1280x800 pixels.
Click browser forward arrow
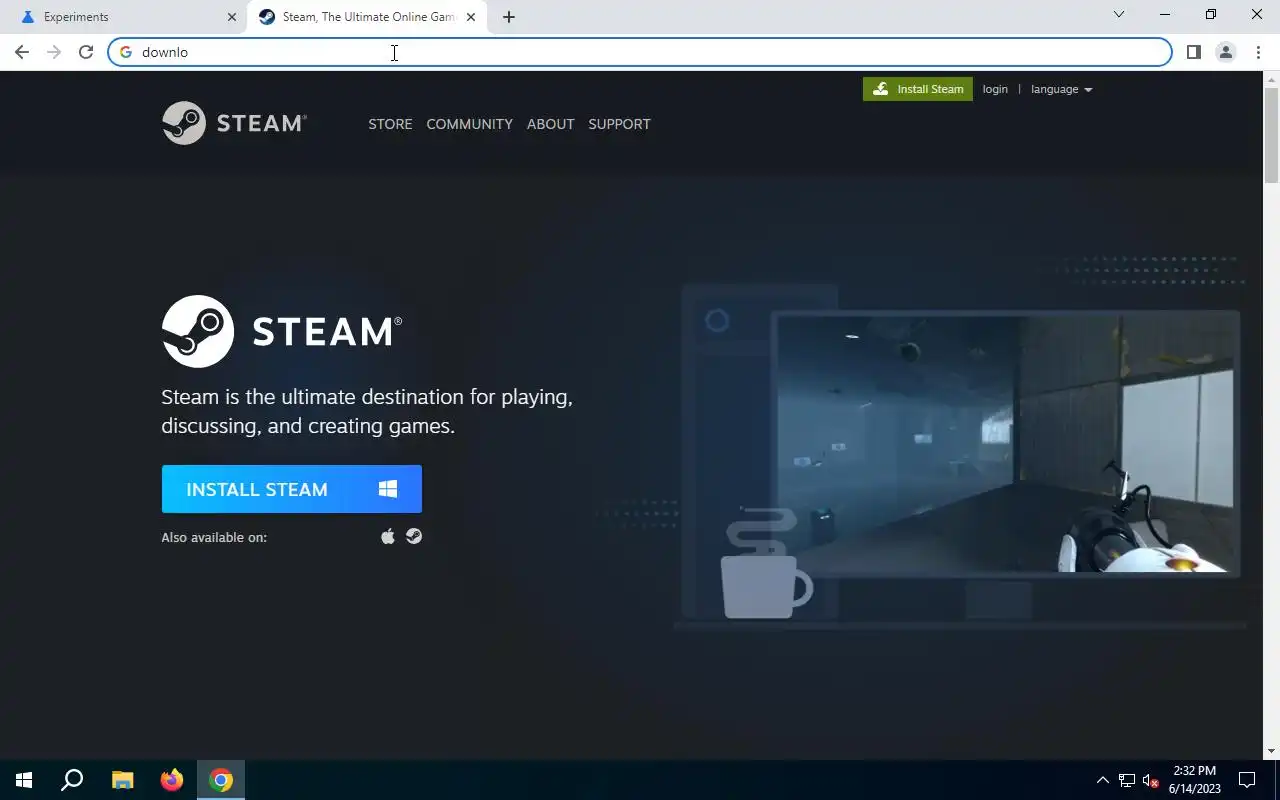click(54, 52)
